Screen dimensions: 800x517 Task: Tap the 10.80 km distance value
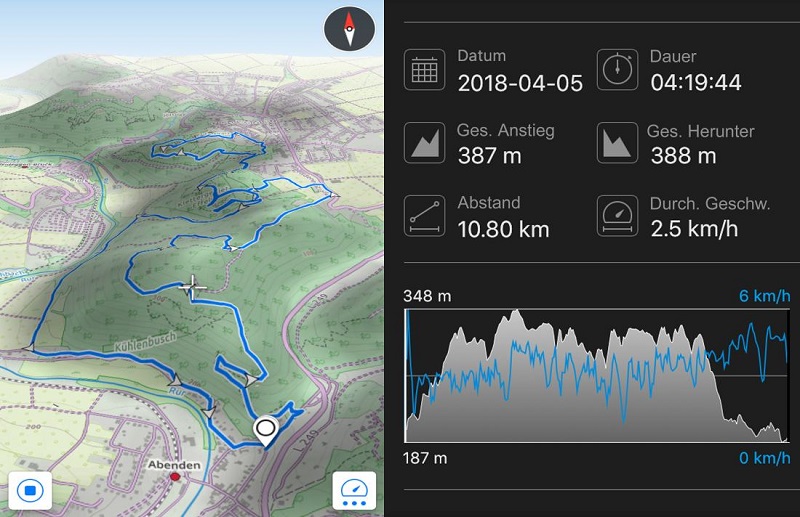click(x=503, y=230)
